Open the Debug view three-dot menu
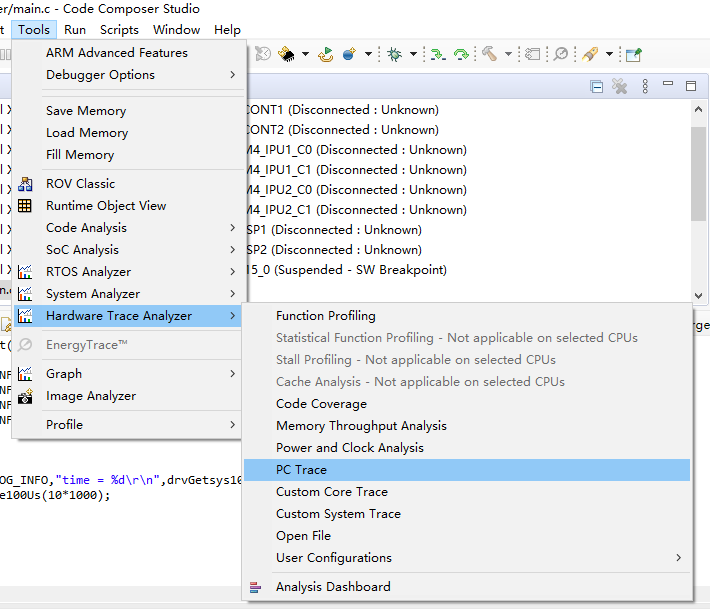Image resolution: width=710 pixels, height=609 pixels. [x=645, y=86]
